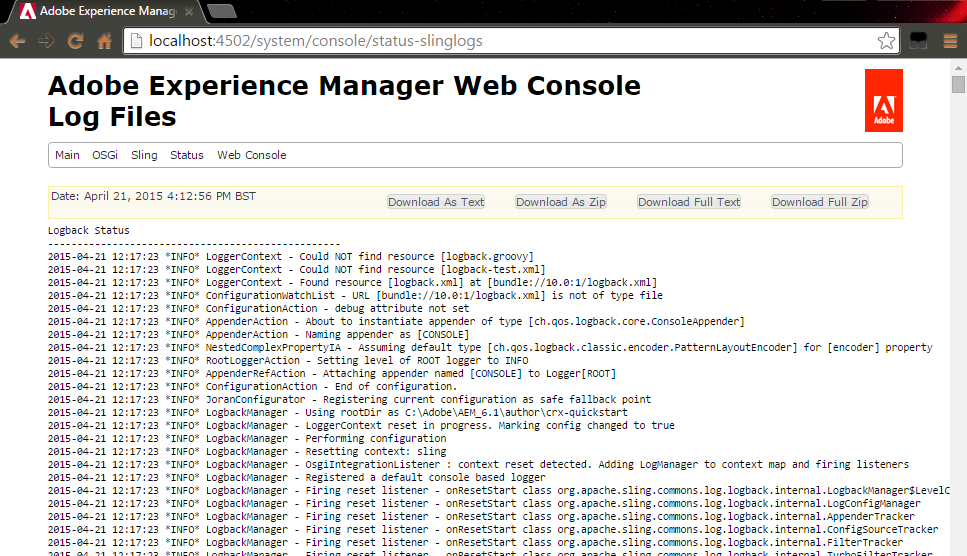Reload the page with the refresh icon
The image size is (967, 556).
pos(75,41)
